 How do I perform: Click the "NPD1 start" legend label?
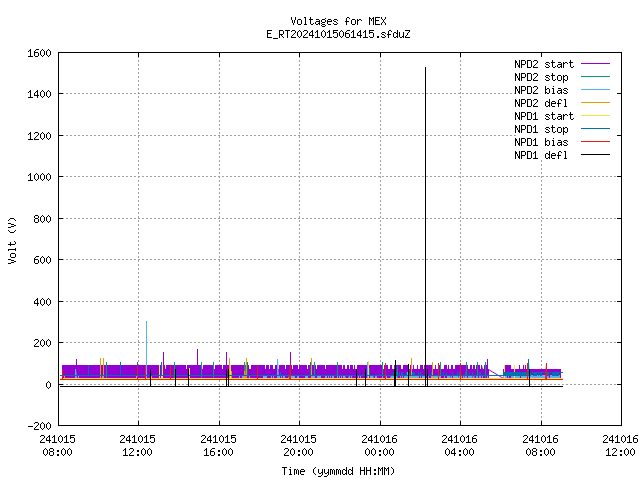544,116
